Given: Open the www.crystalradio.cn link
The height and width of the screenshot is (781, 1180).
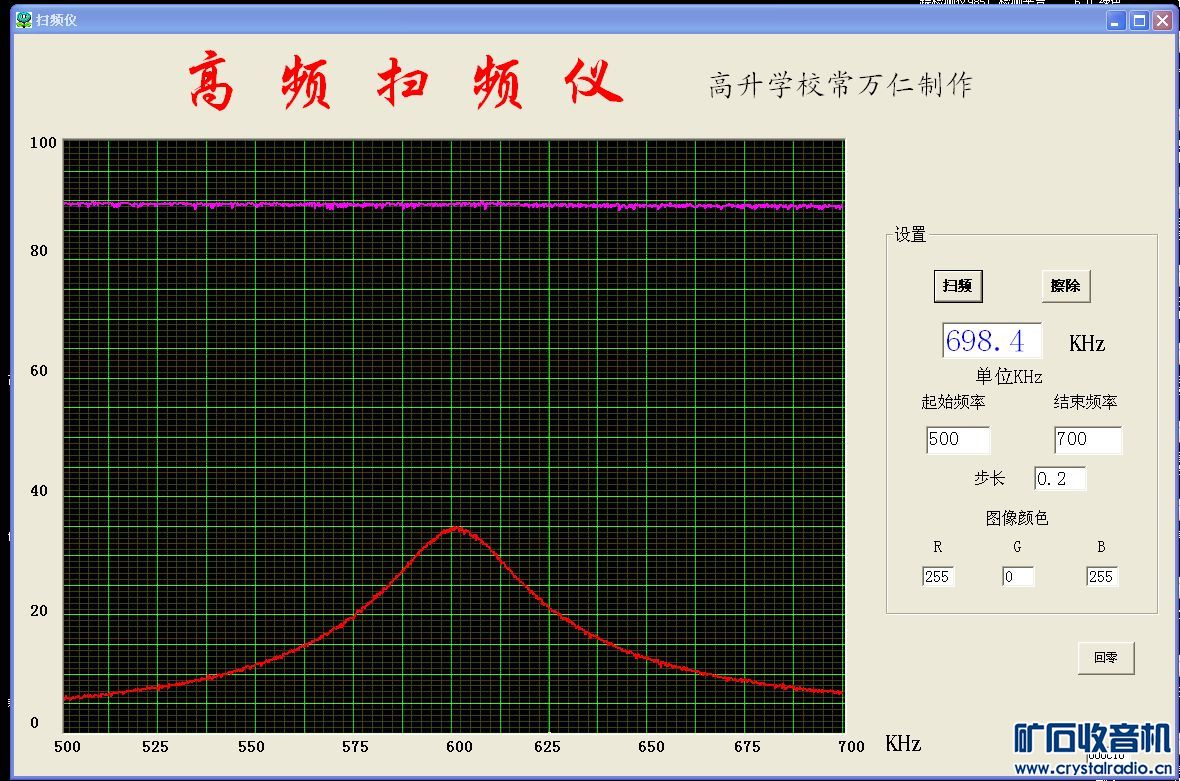Looking at the screenshot, I should [x=1092, y=769].
